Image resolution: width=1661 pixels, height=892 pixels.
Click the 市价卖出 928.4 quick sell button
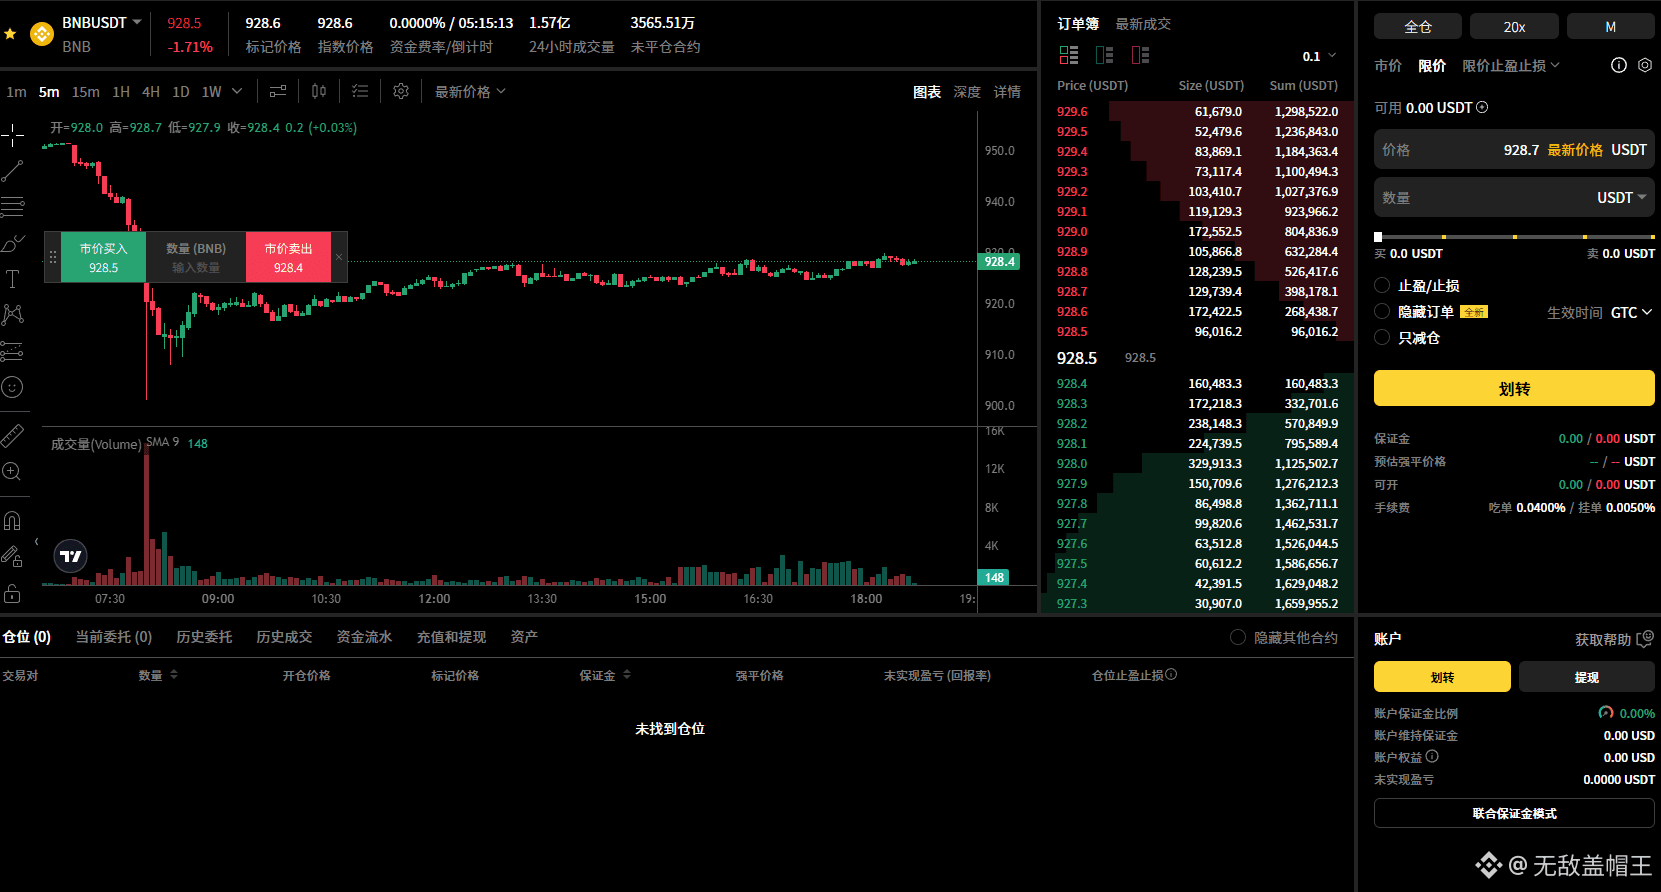pos(289,257)
